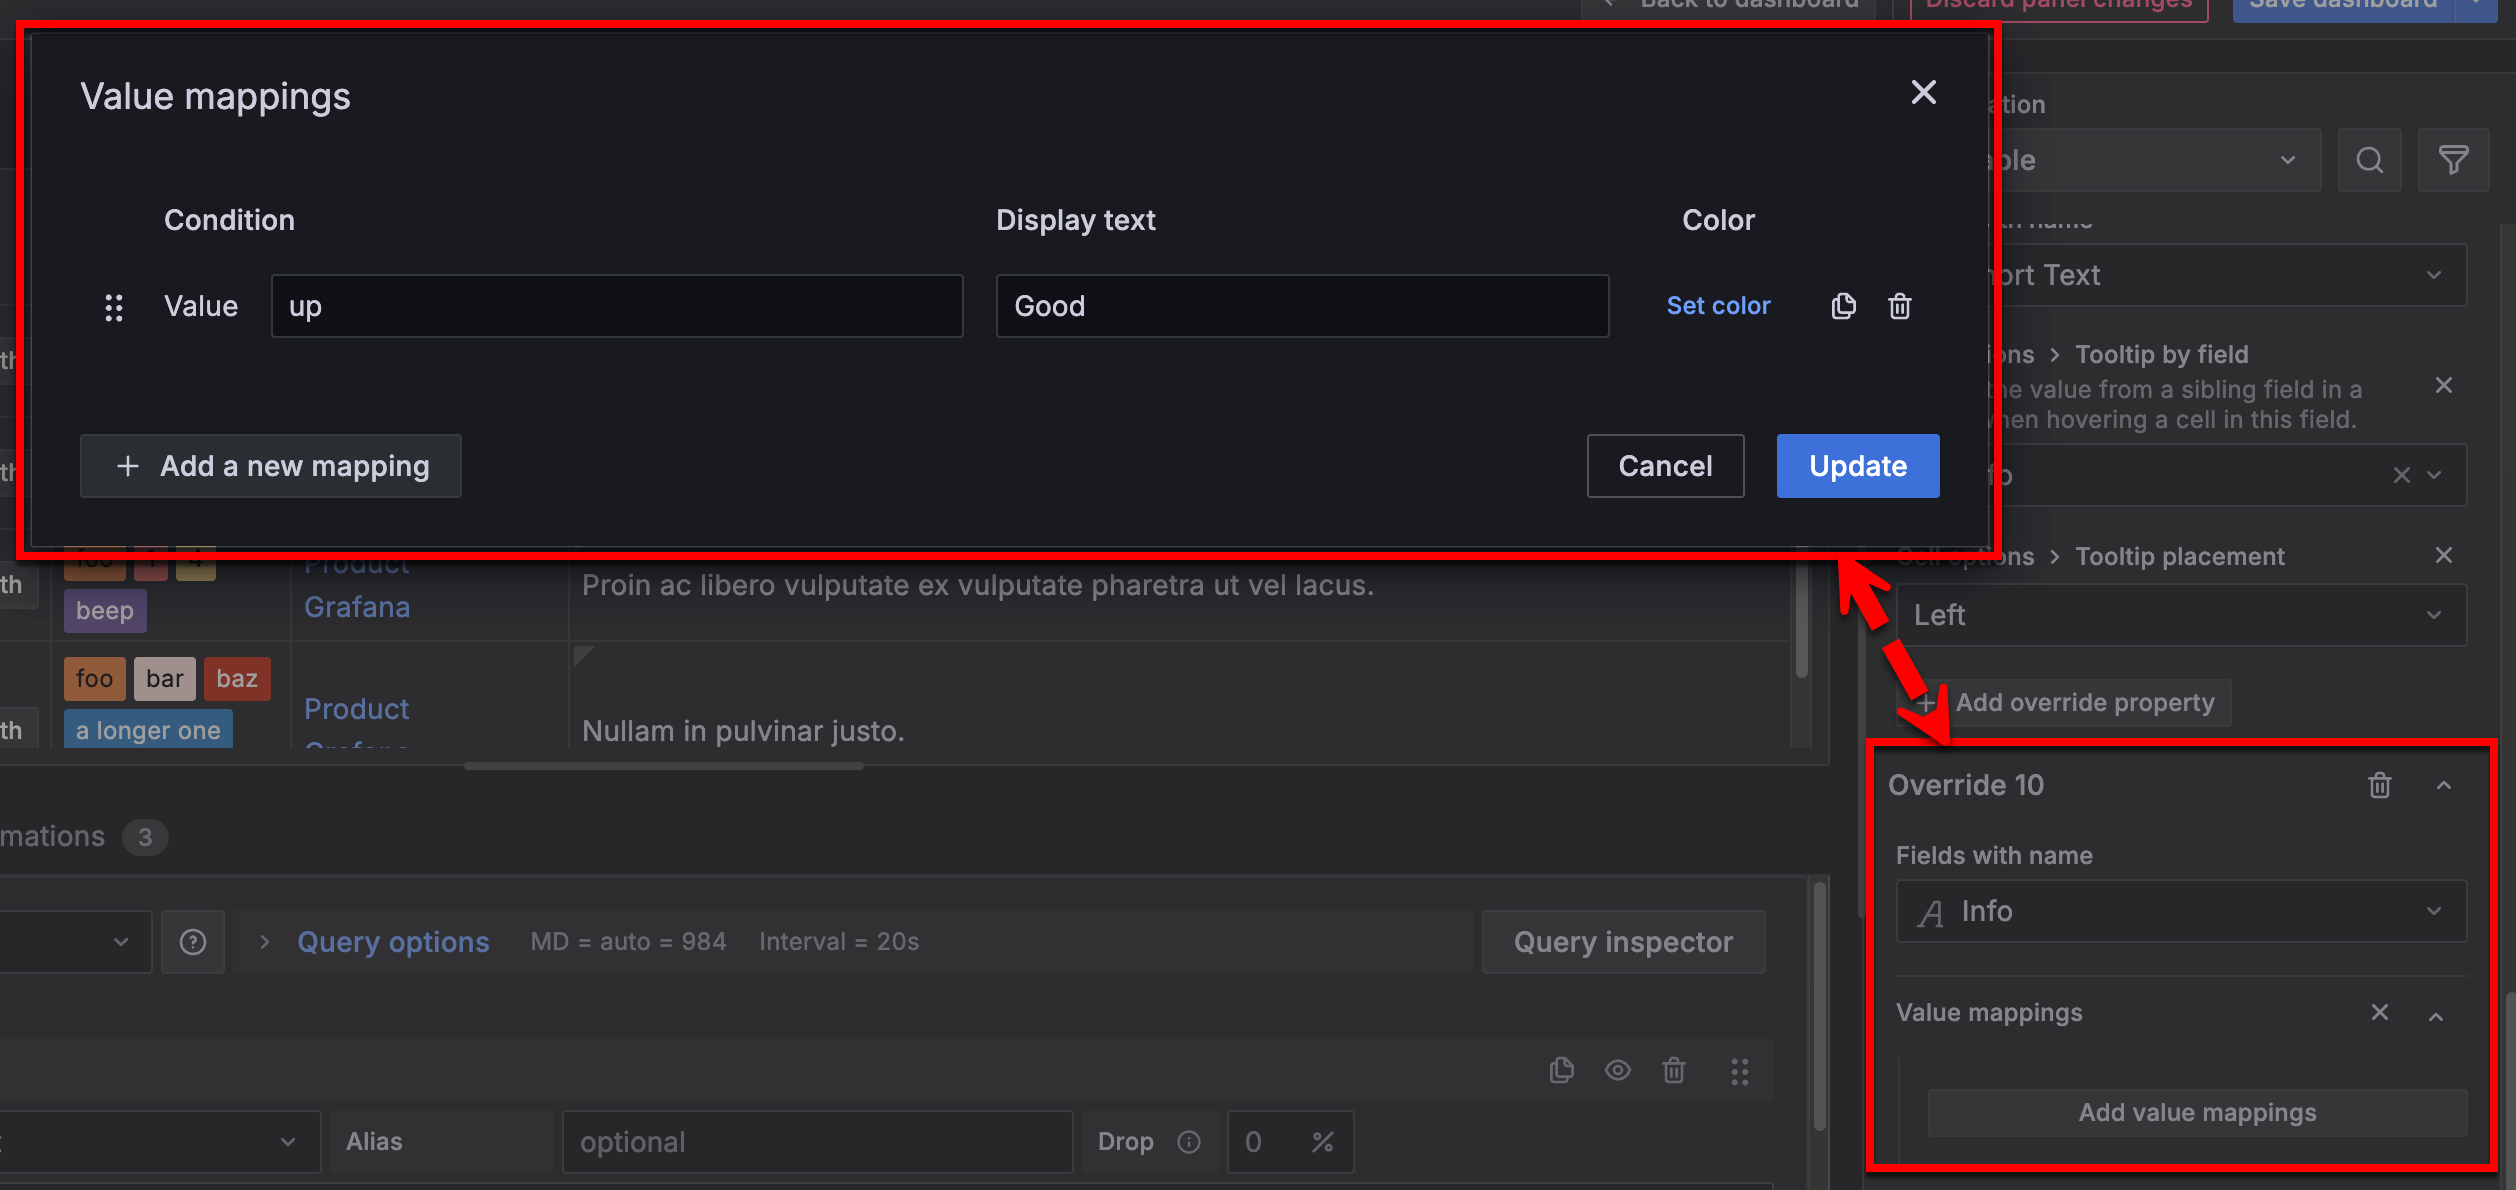The height and width of the screenshot is (1190, 2516).
Task: Collapse the Override 10 section
Action: click(x=2443, y=785)
